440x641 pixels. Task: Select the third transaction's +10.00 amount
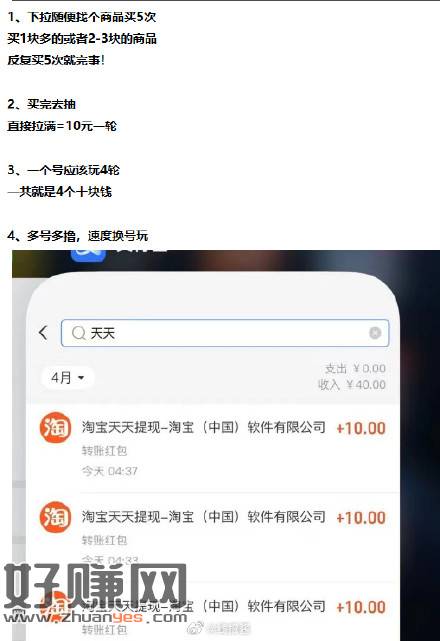pyautogui.click(x=361, y=607)
